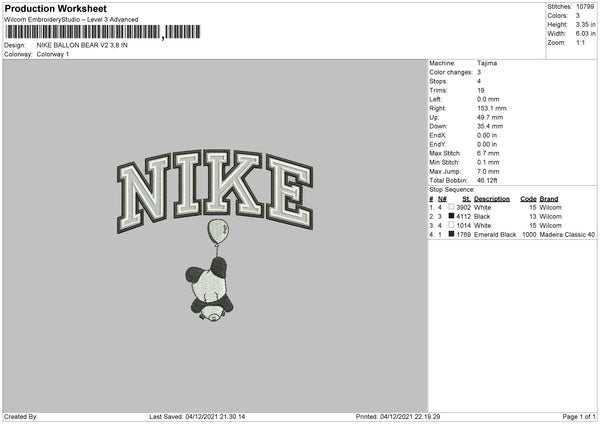This screenshot has width=600, height=424.
Task: Click the Up value 49.7 mm
Action: [x=490, y=117]
